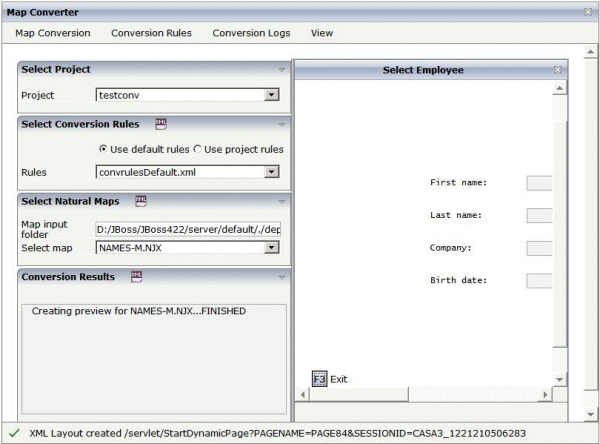Open the Select map dropdown list

[272, 248]
